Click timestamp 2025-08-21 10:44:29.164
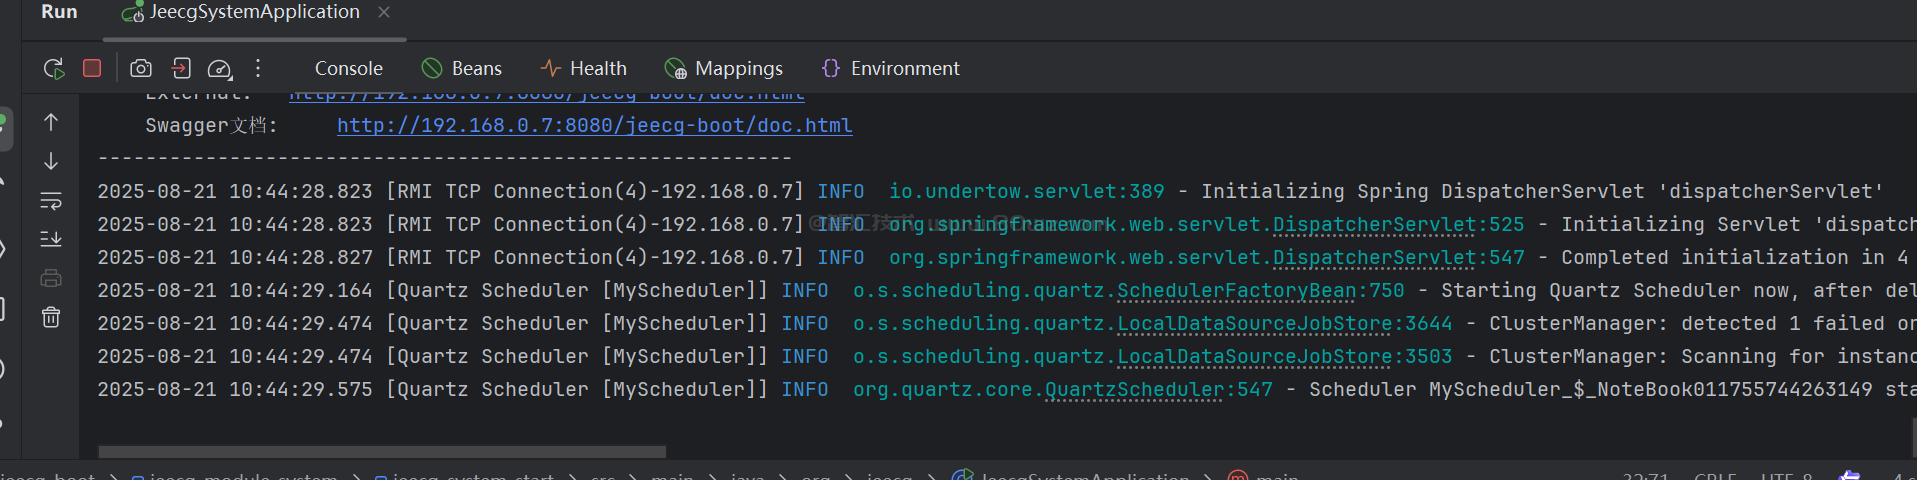The image size is (1917, 480). point(234,290)
